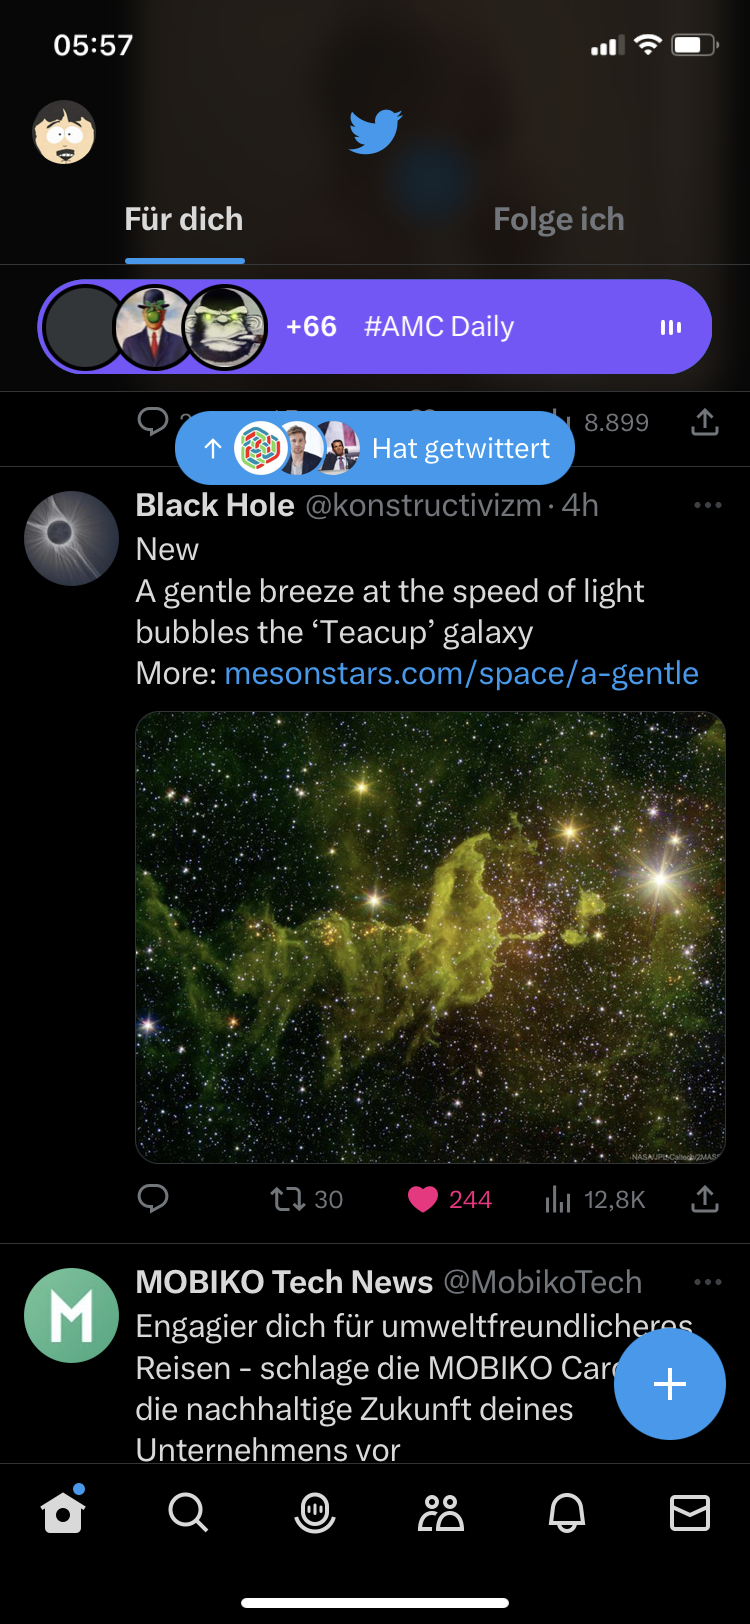750x1624 pixels.
Task: Open more options for MOBIKO tweet
Action: [707, 1282]
